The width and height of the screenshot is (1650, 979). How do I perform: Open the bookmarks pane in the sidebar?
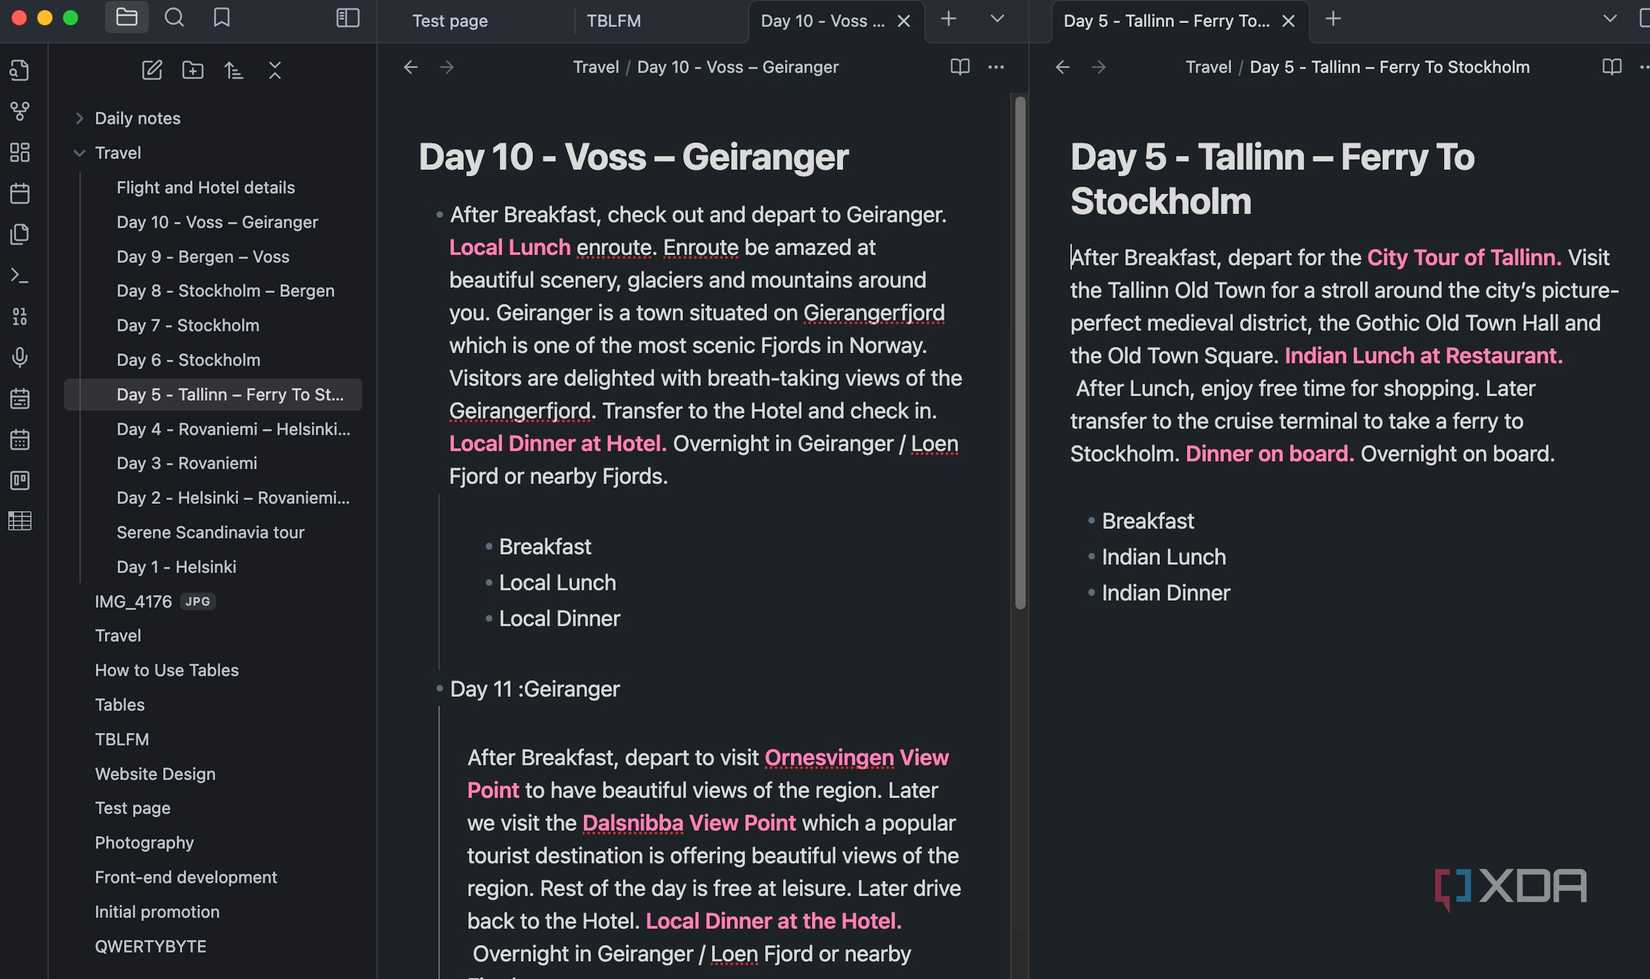pos(221,17)
